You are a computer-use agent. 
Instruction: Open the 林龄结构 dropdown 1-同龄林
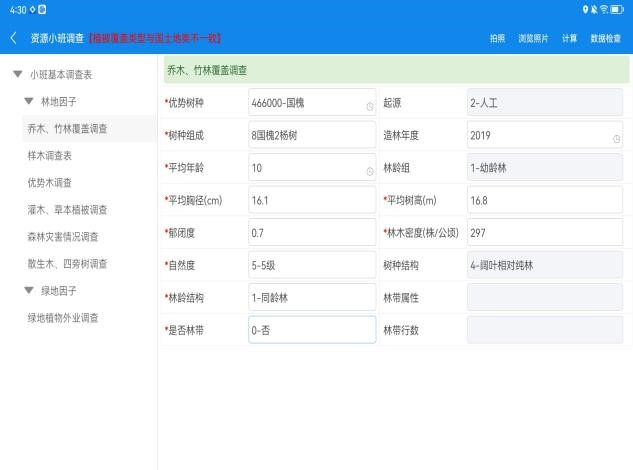[312, 298]
